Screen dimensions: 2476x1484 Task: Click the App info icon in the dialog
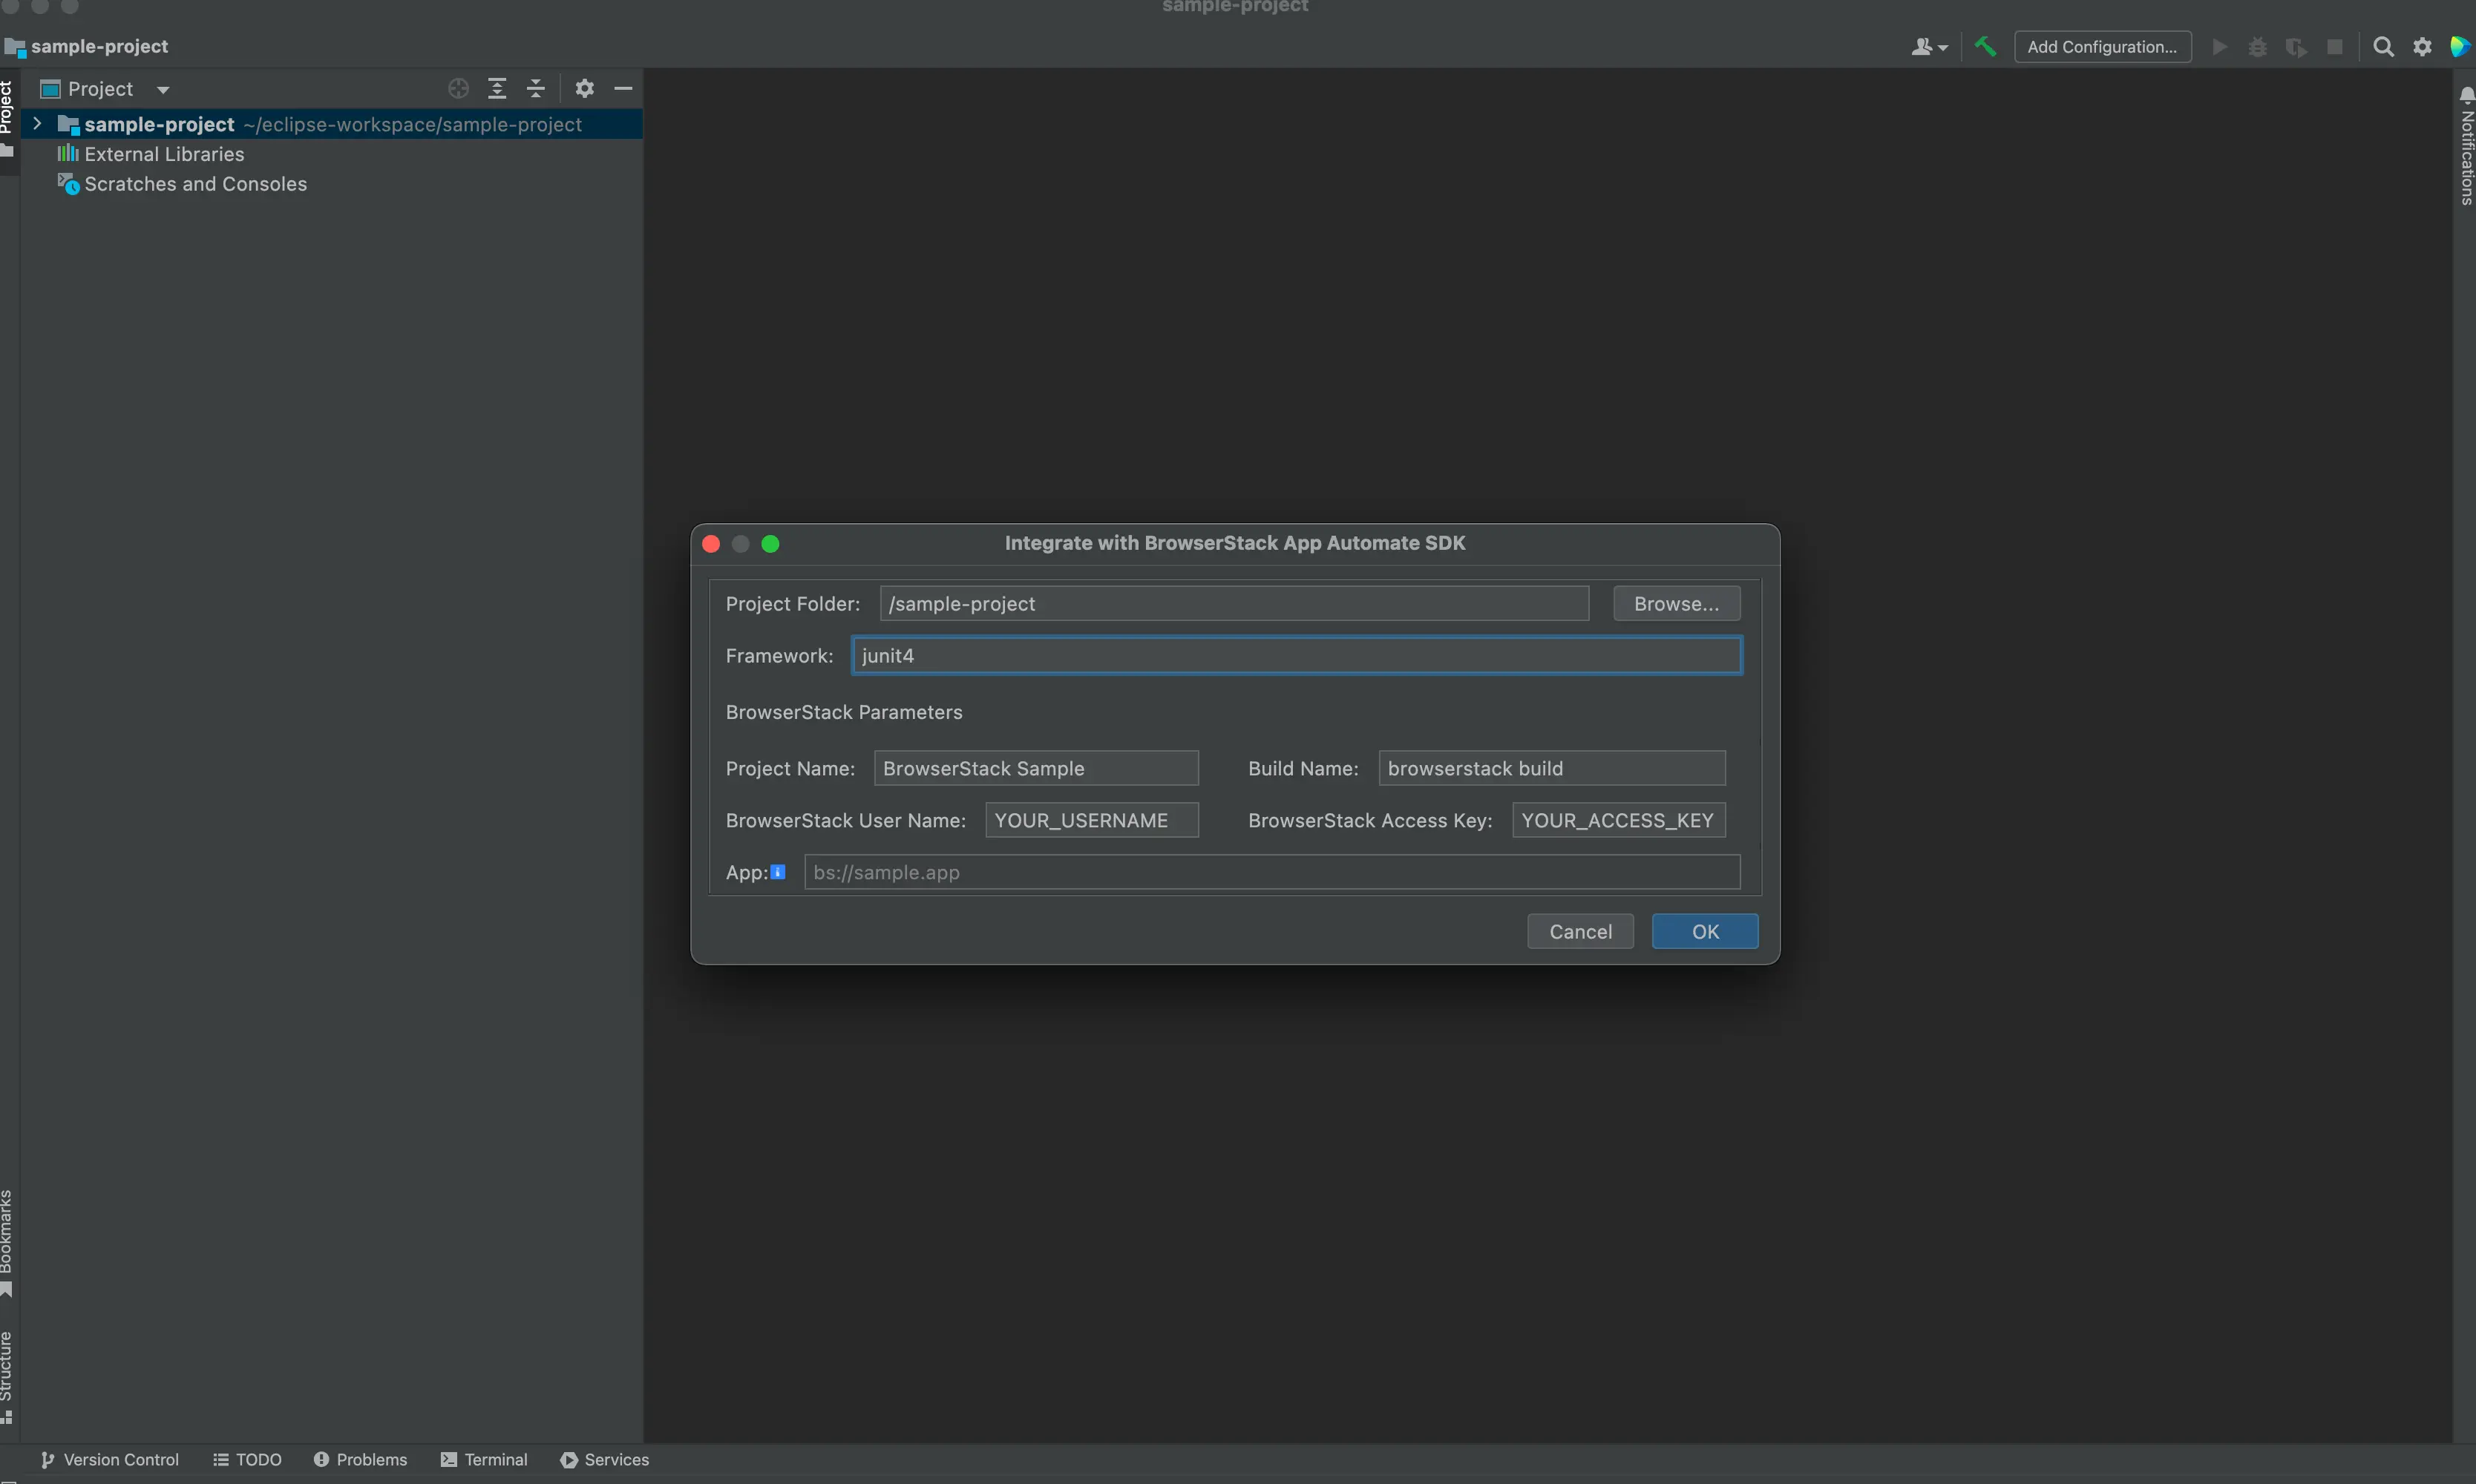(778, 872)
